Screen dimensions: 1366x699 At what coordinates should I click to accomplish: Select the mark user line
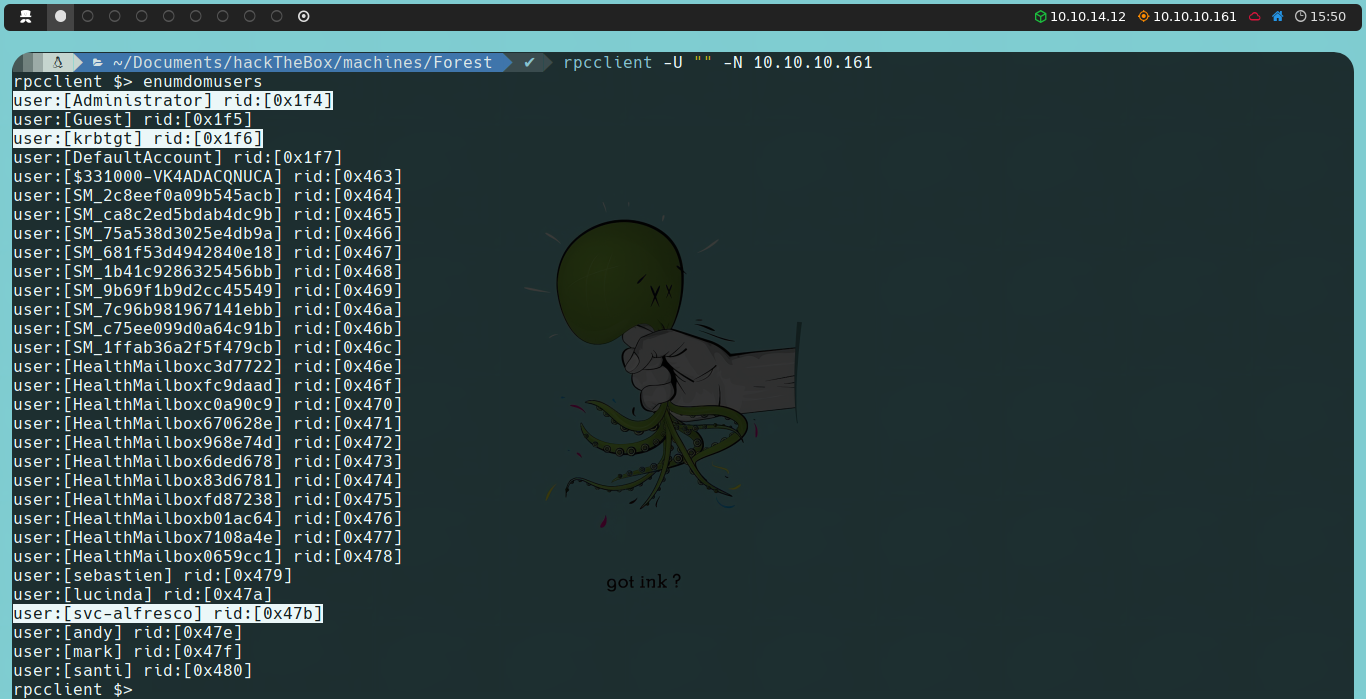pos(128,651)
